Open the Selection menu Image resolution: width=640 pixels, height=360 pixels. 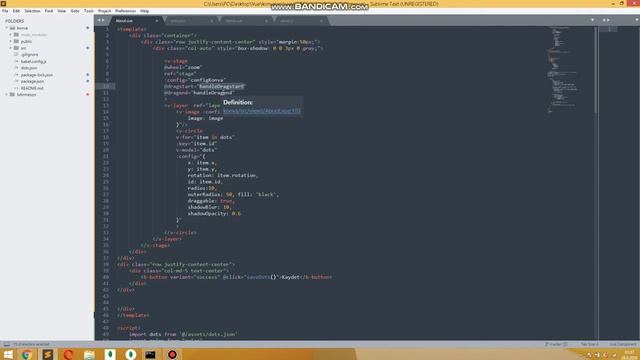(32, 11)
